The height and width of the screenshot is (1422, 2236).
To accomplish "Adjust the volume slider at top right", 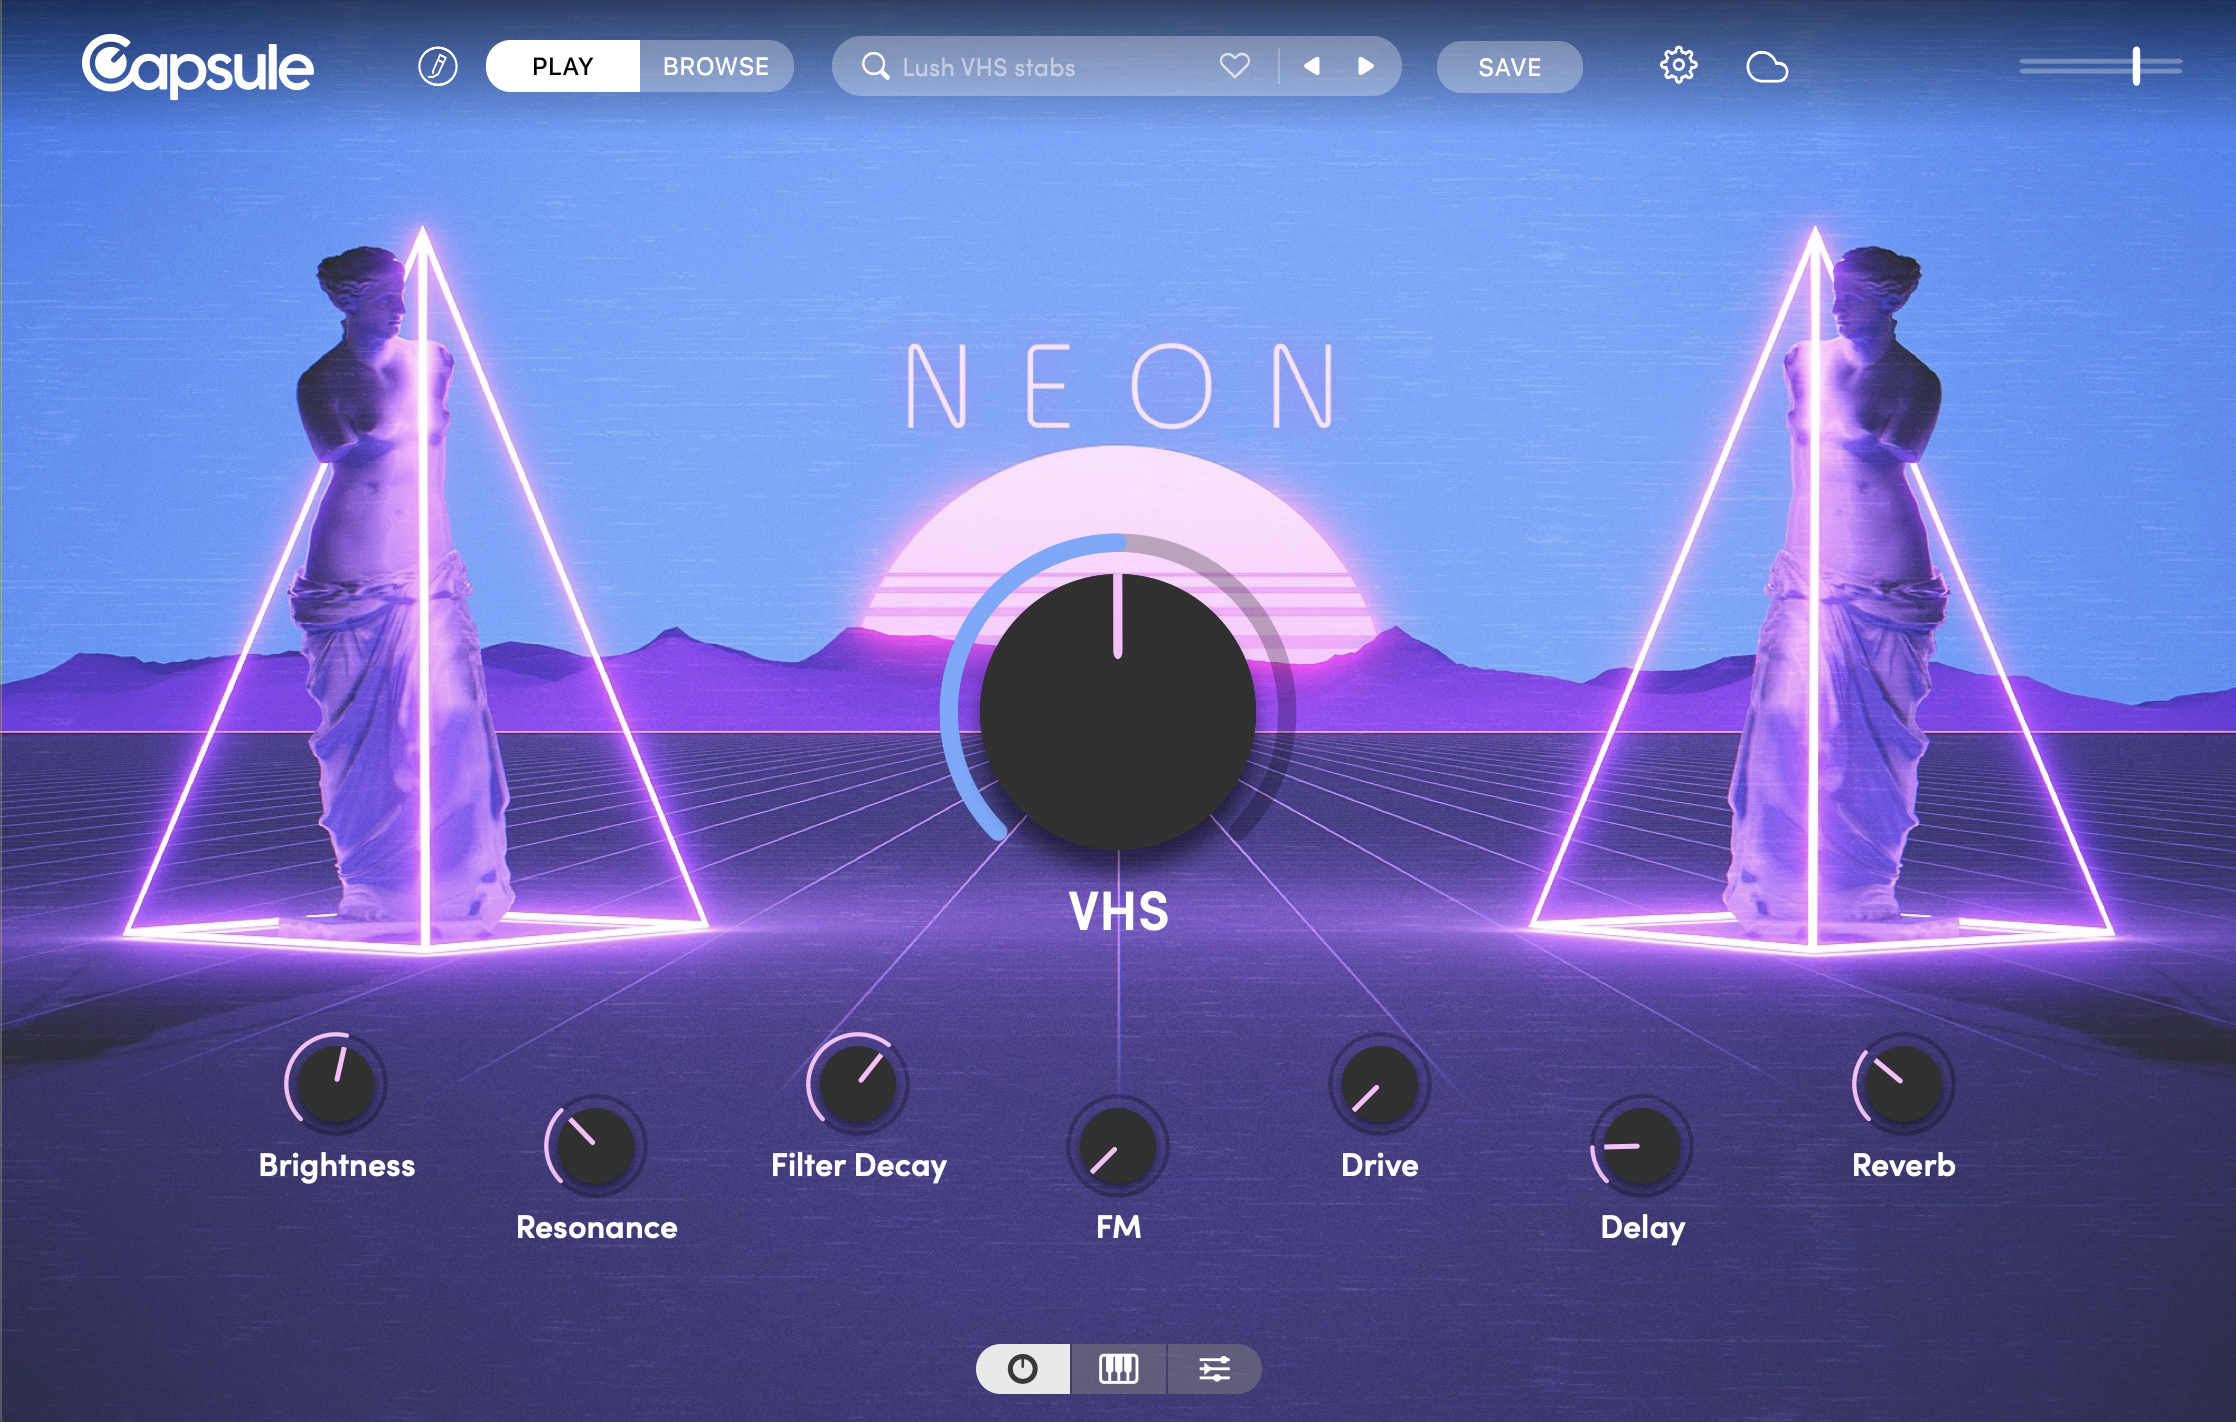I will tap(2136, 68).
